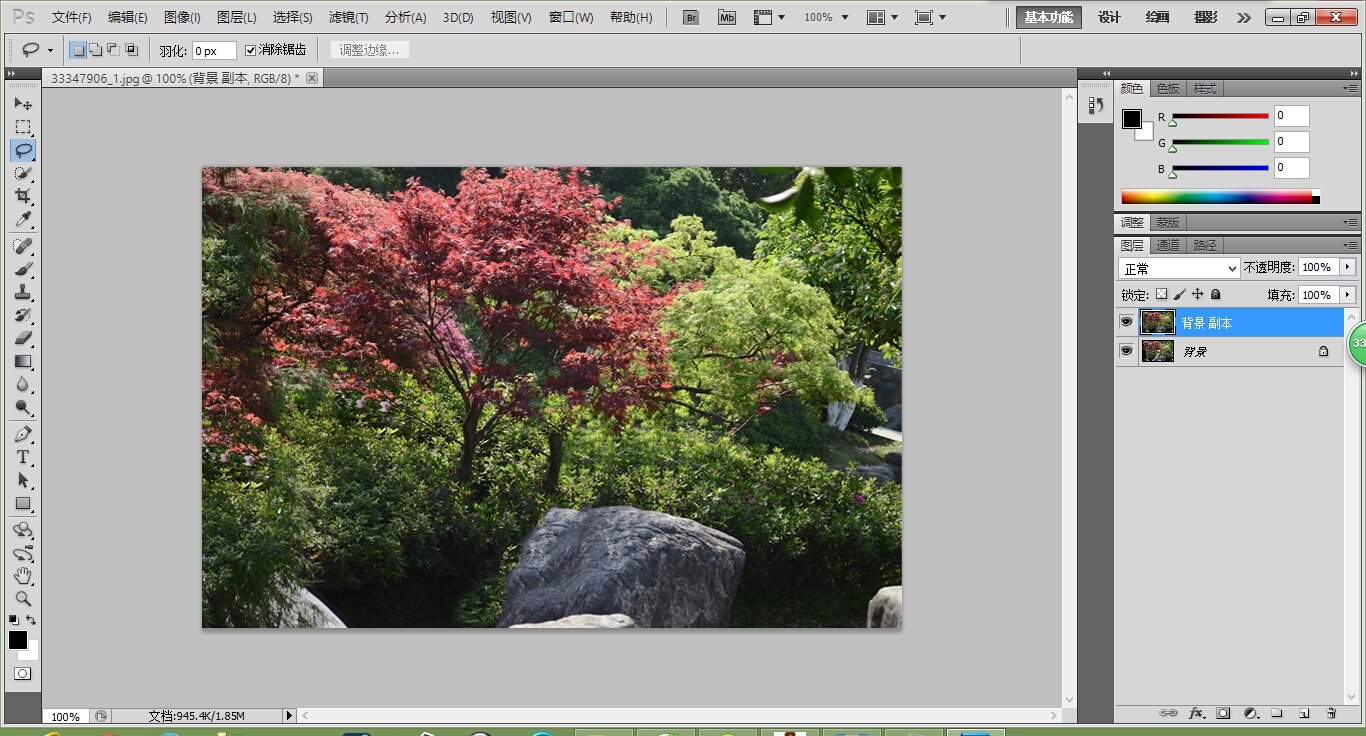
Task: Select the Blur tool
Action: (x=23, y=385)
